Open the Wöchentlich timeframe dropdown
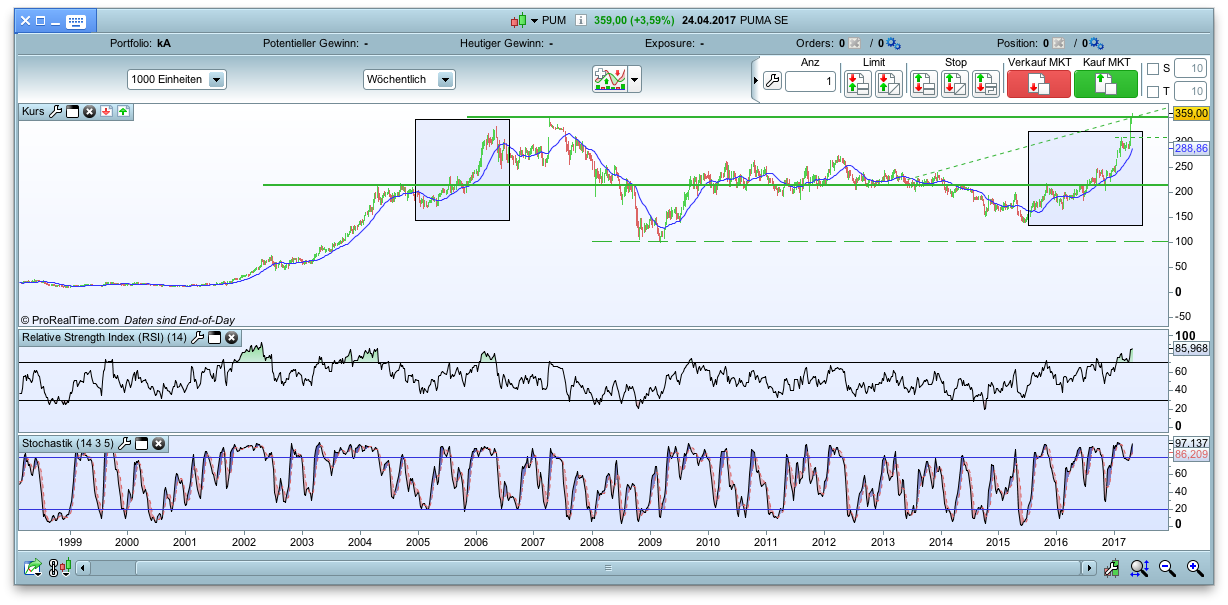 pos(446,80)
